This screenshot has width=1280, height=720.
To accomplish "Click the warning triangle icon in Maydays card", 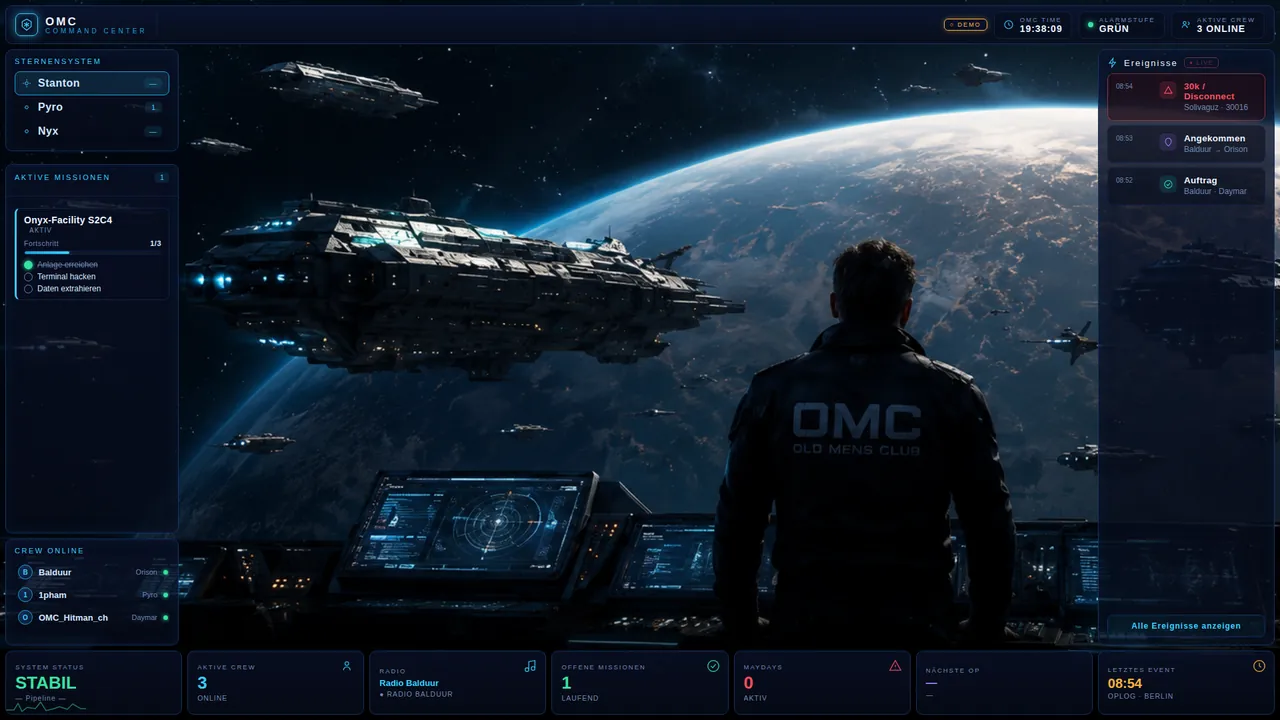I will point(895,665).
